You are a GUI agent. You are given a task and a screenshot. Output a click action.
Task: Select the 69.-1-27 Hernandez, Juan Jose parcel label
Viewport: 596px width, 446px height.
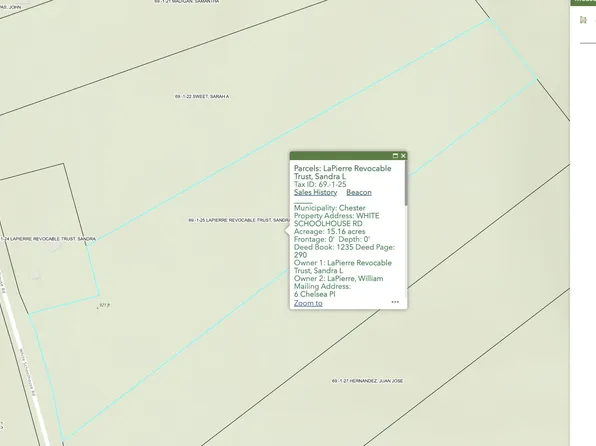pos(367,381)
